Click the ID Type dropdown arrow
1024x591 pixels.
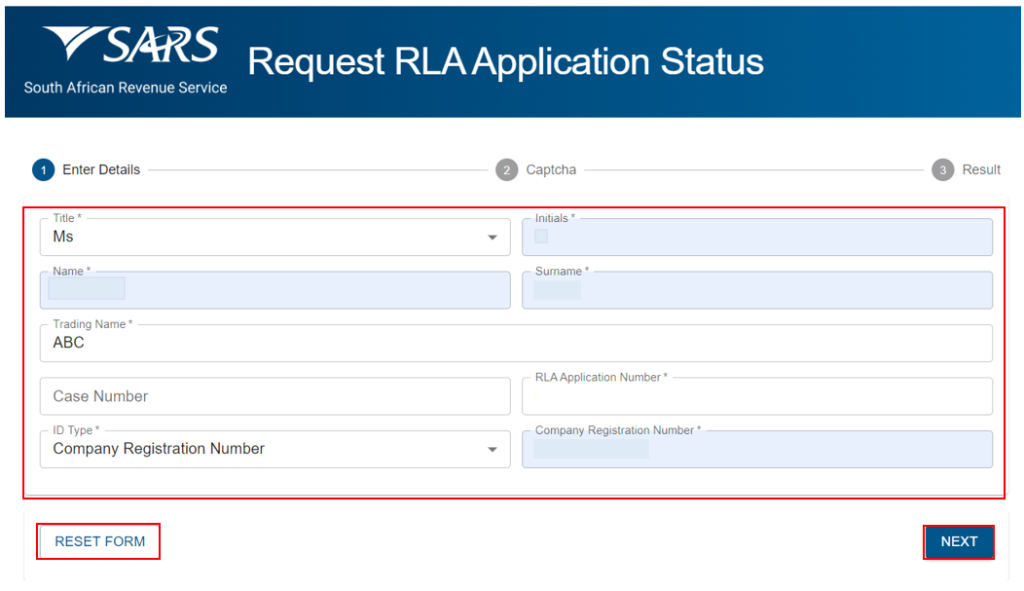click(x=492, y=449)
